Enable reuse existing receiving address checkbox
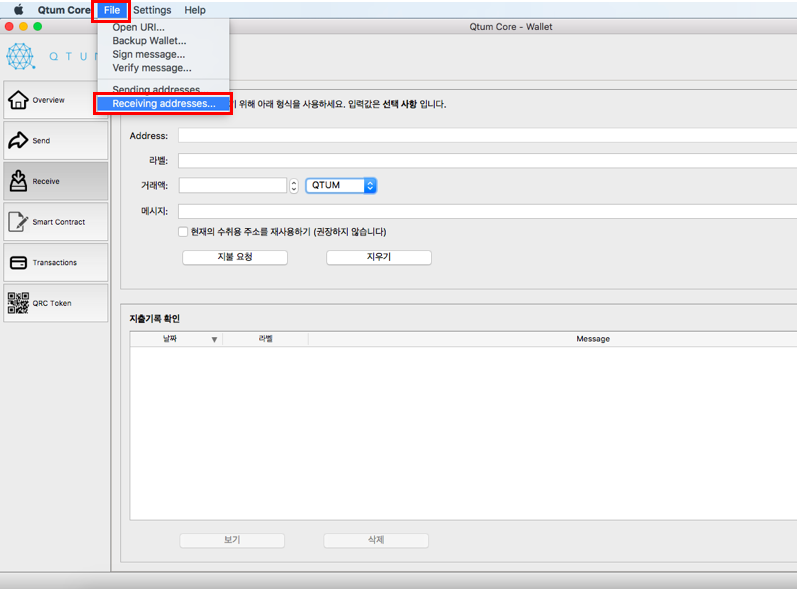797x591 pixels. (x=183, y=232)
